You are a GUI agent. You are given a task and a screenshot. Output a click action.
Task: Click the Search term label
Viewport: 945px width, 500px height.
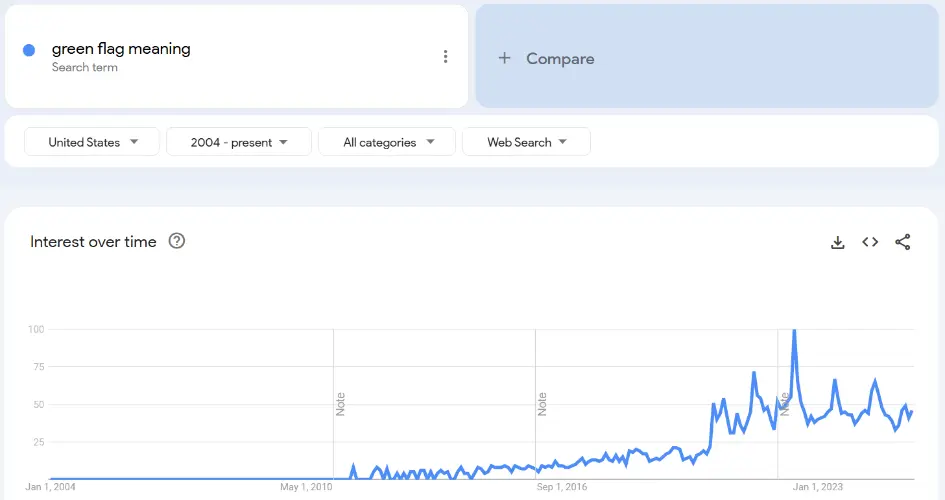(85, 68)
